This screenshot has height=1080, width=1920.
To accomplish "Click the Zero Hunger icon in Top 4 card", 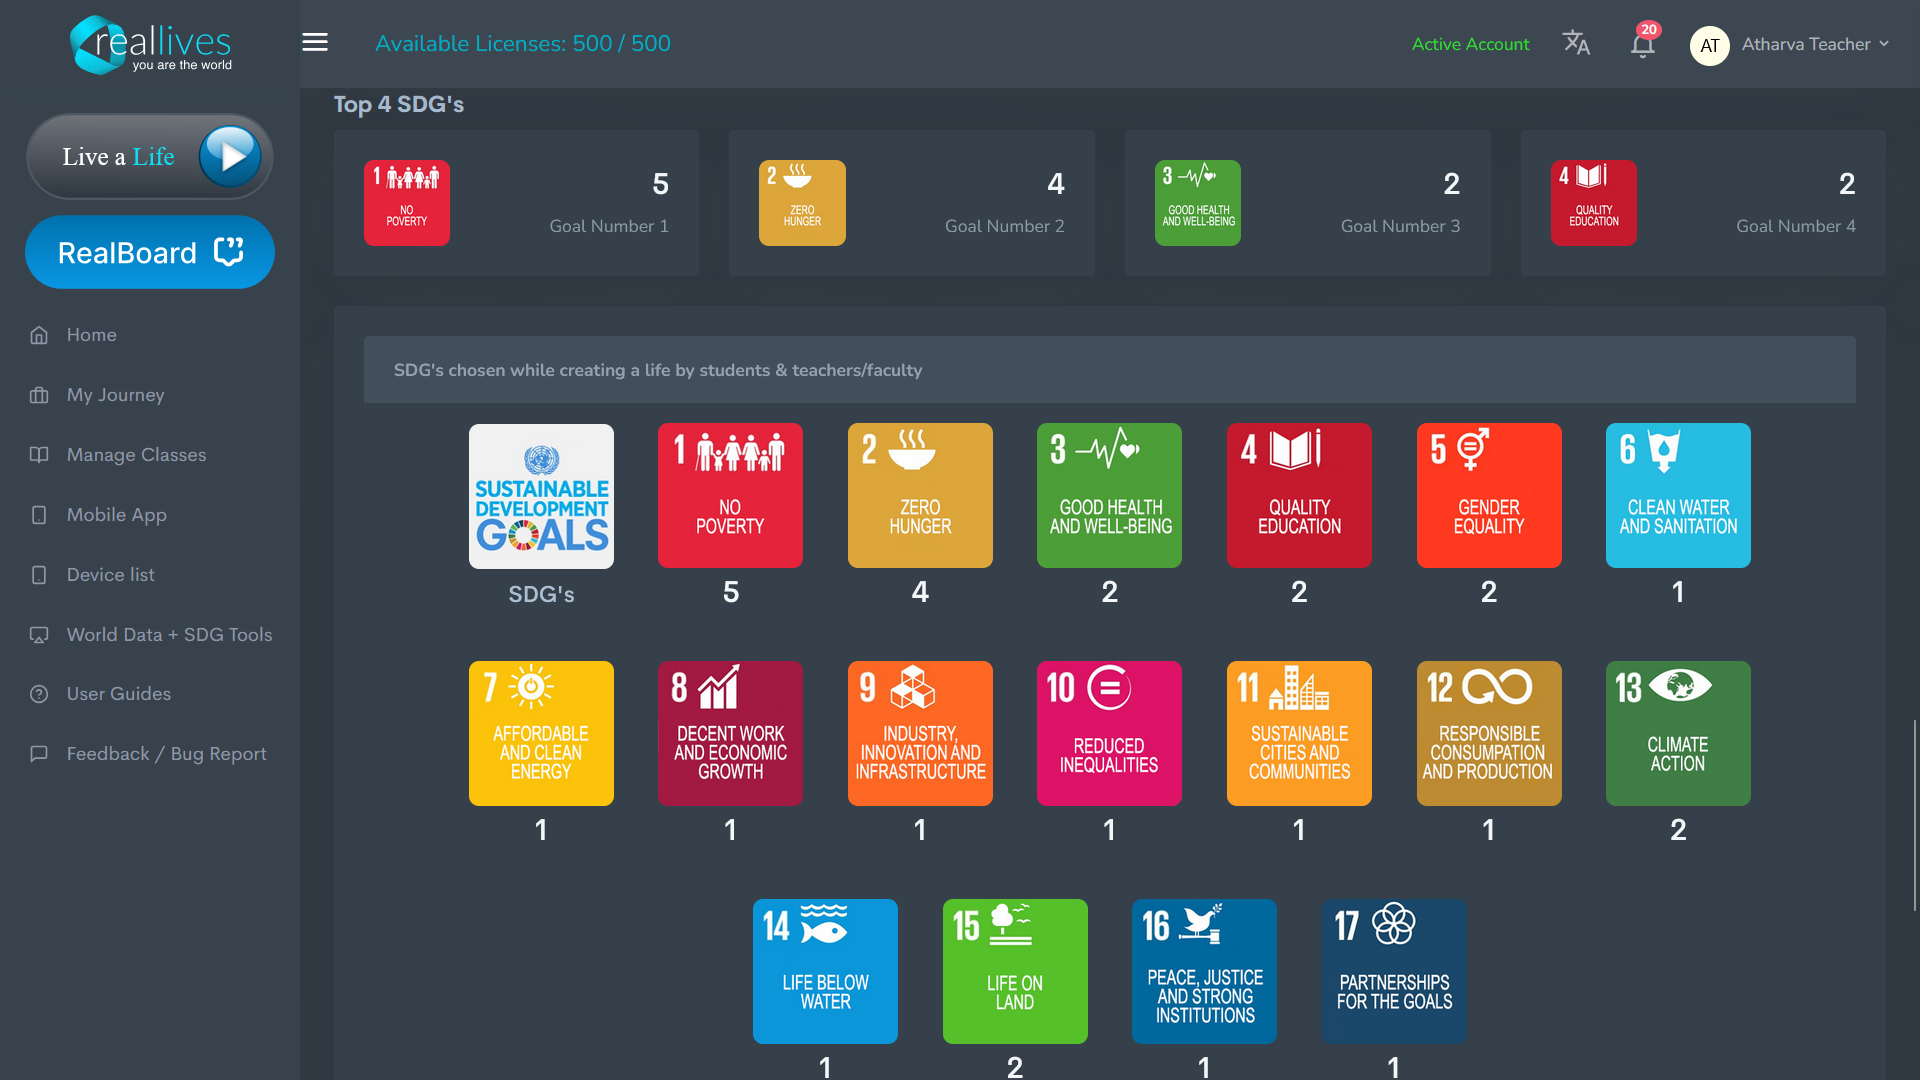I will (802, 203).
